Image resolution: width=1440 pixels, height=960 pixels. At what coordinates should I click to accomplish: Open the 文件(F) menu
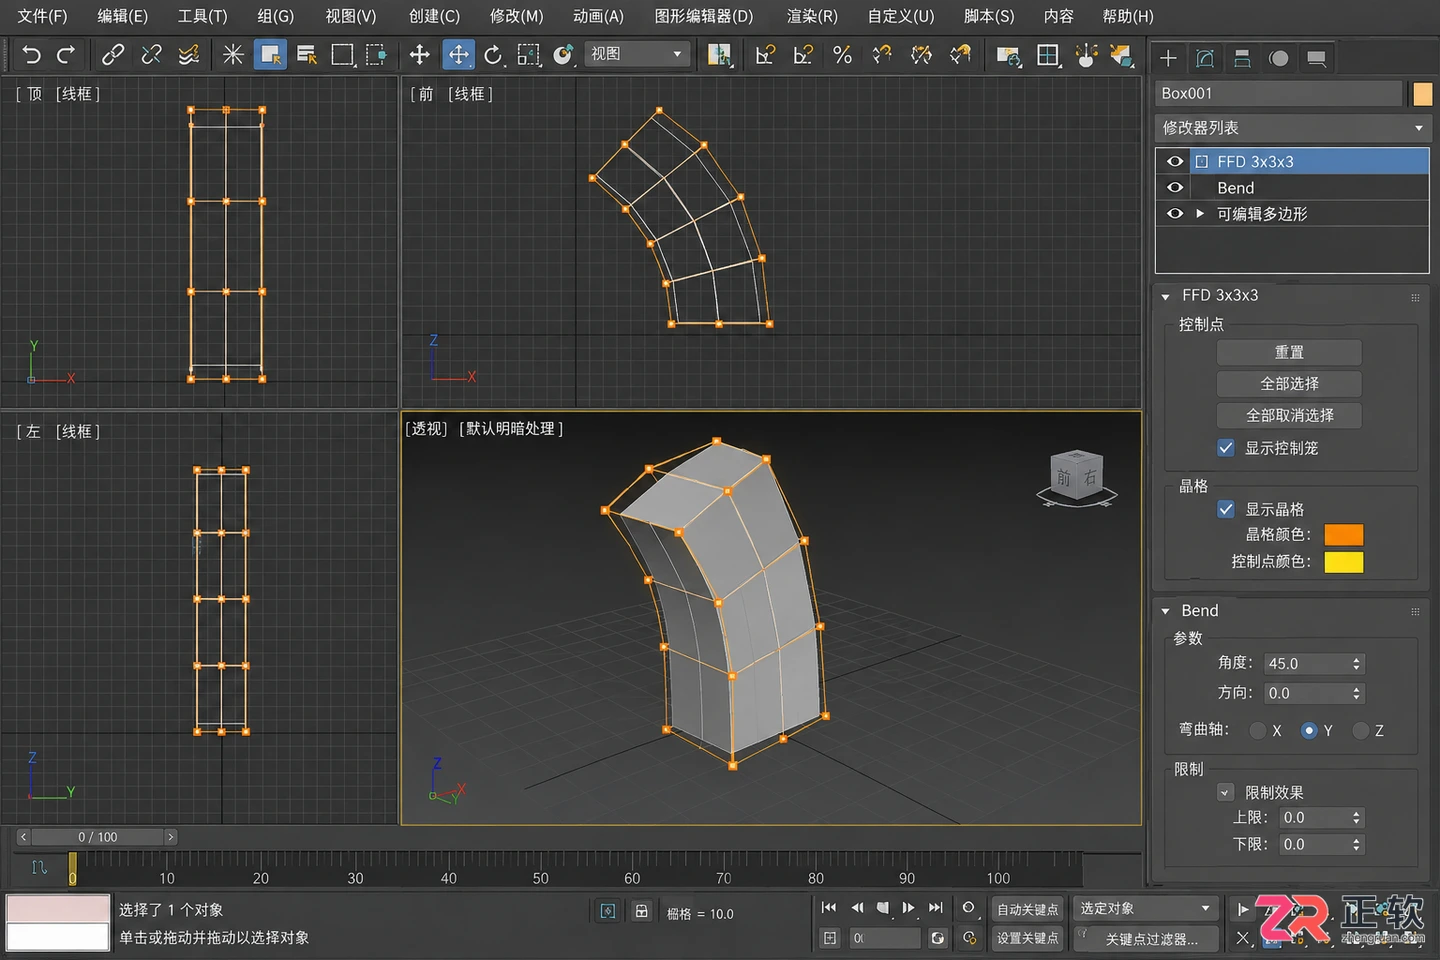tap(42, 16)
